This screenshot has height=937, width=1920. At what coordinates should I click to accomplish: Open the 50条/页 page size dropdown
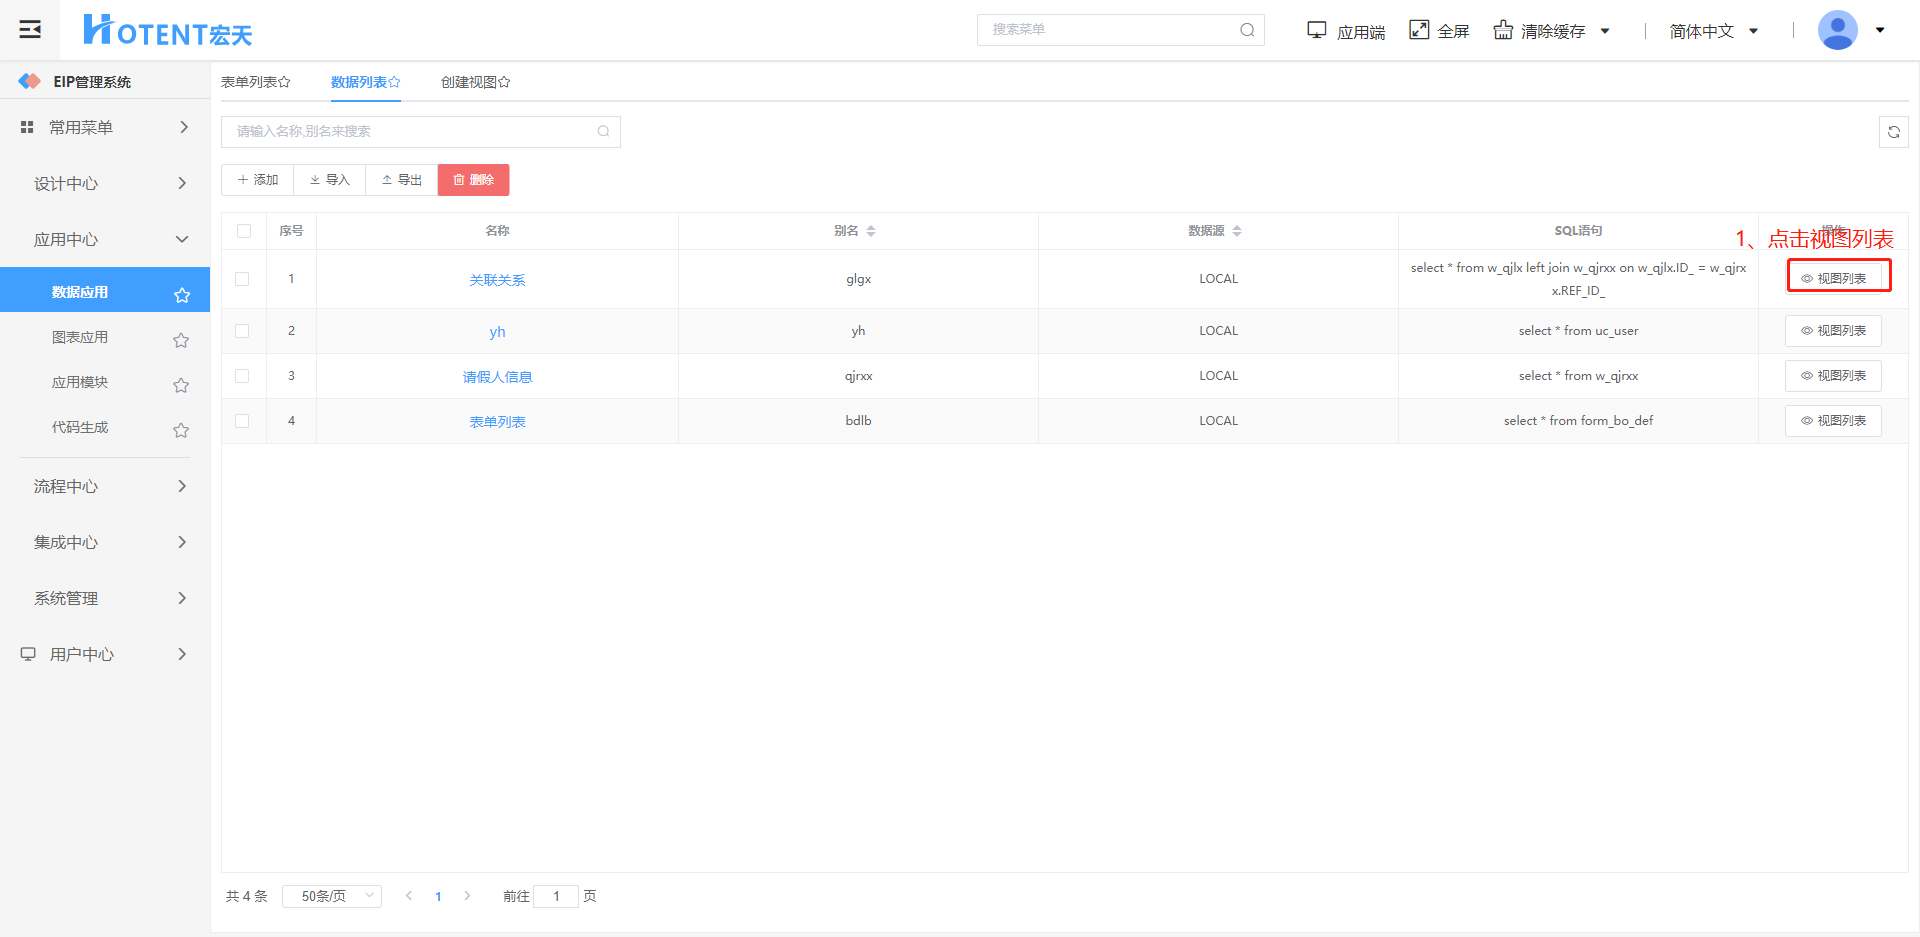(x=332, y=896)
